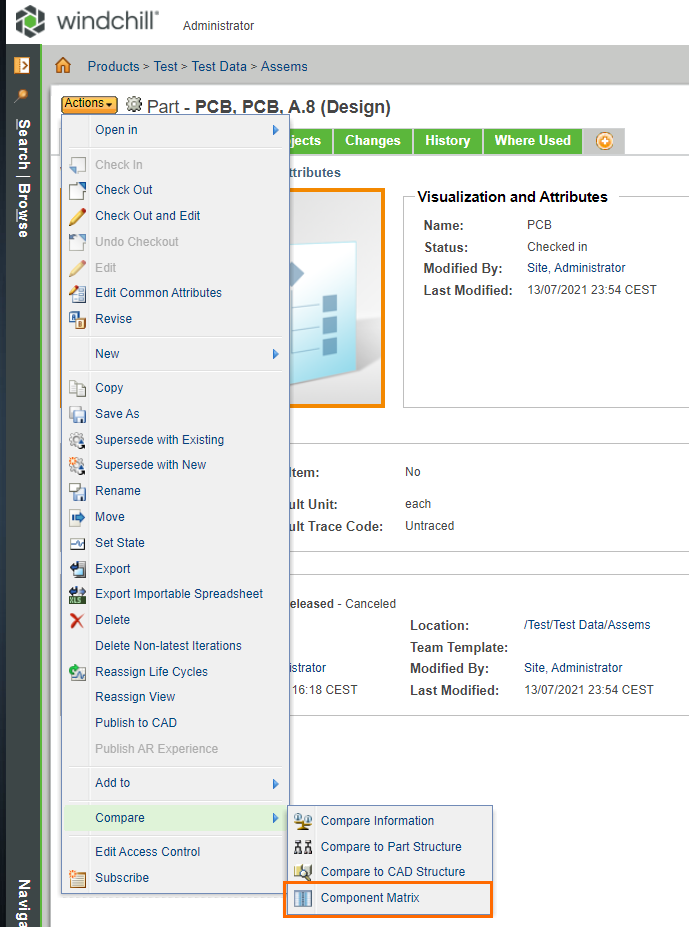
Task: Click the Export icon
Action: tap(77, 569)
